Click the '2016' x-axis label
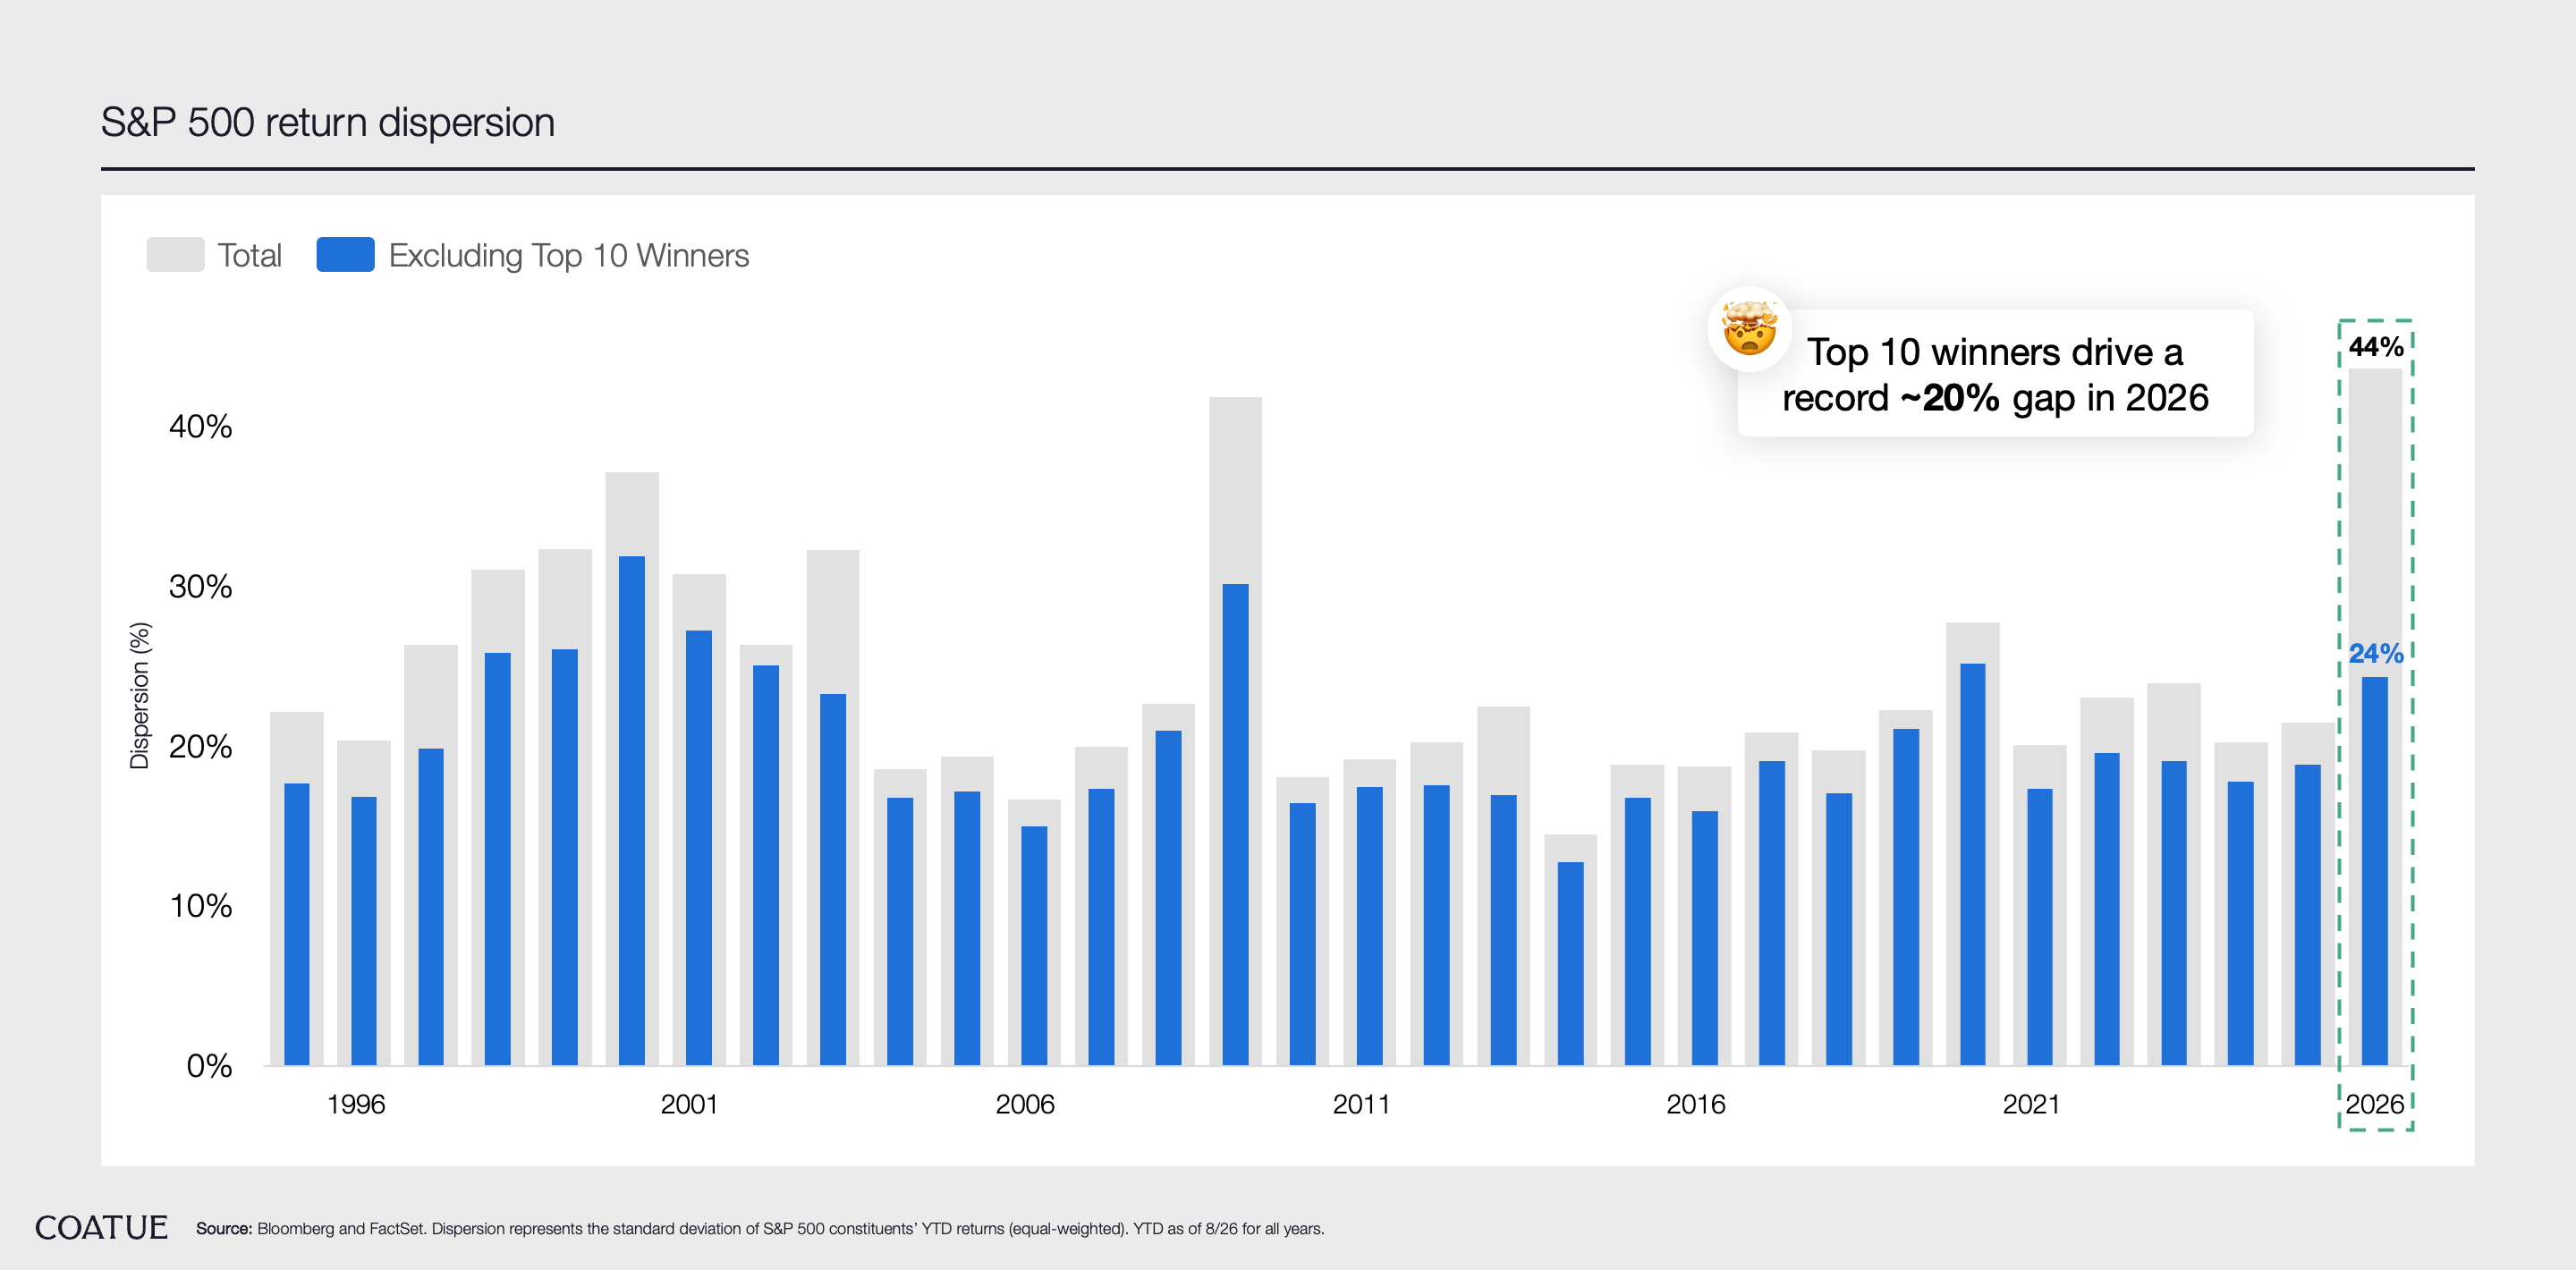The image size is (2576, 1270). (x=1696, y=1104)
